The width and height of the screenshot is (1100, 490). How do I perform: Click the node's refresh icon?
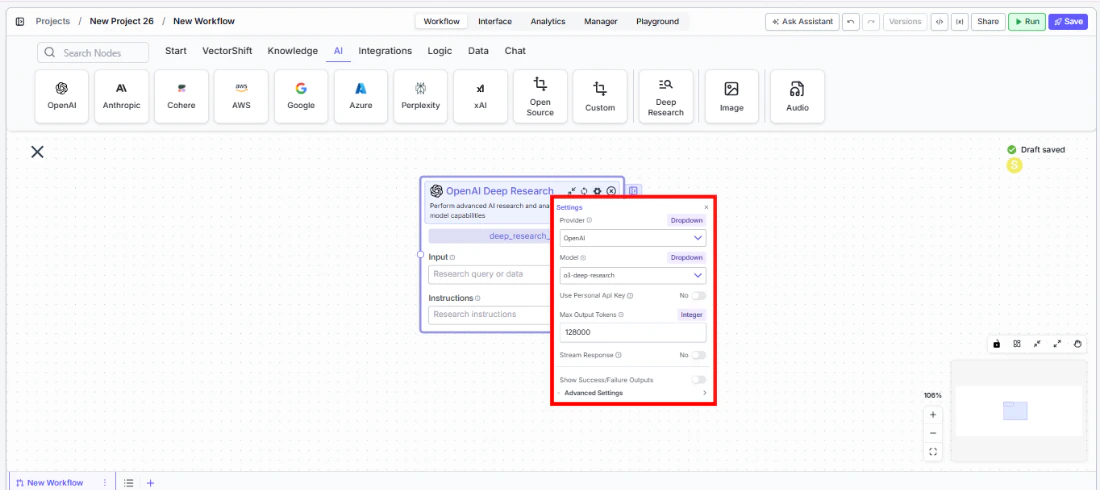pyautogui.click(x=584, y=191)
